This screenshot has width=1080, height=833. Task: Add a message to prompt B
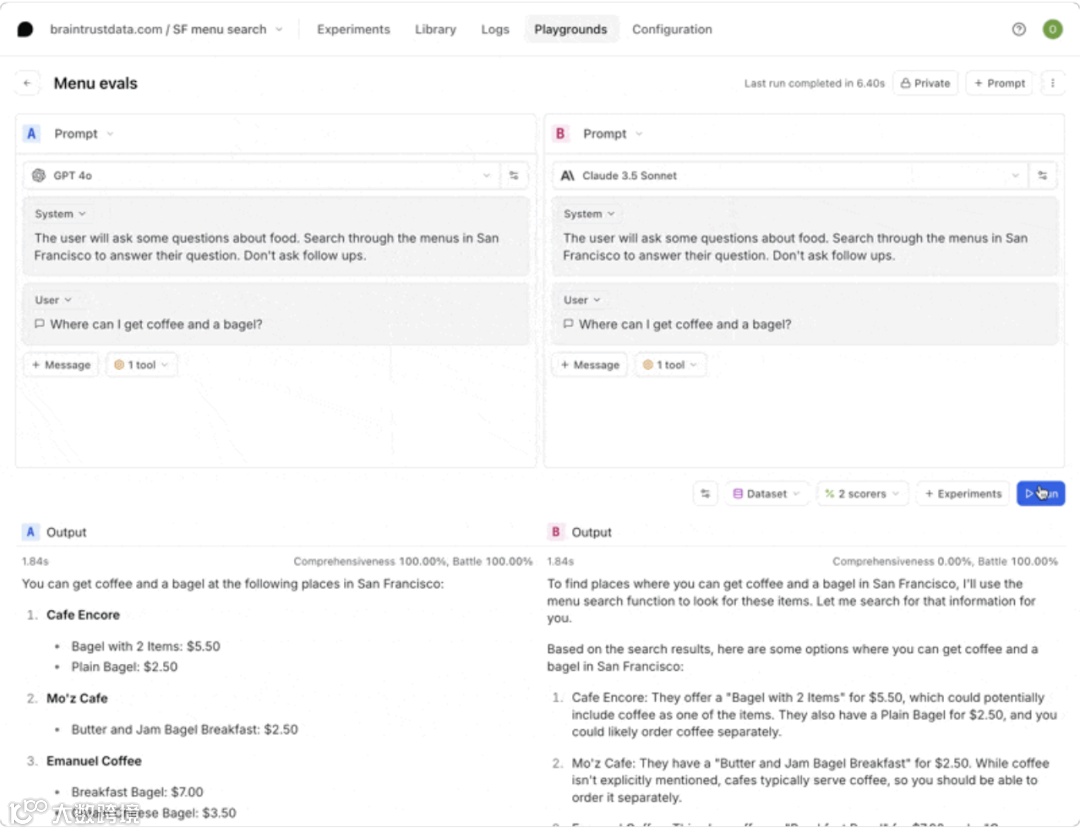point(590,364)
